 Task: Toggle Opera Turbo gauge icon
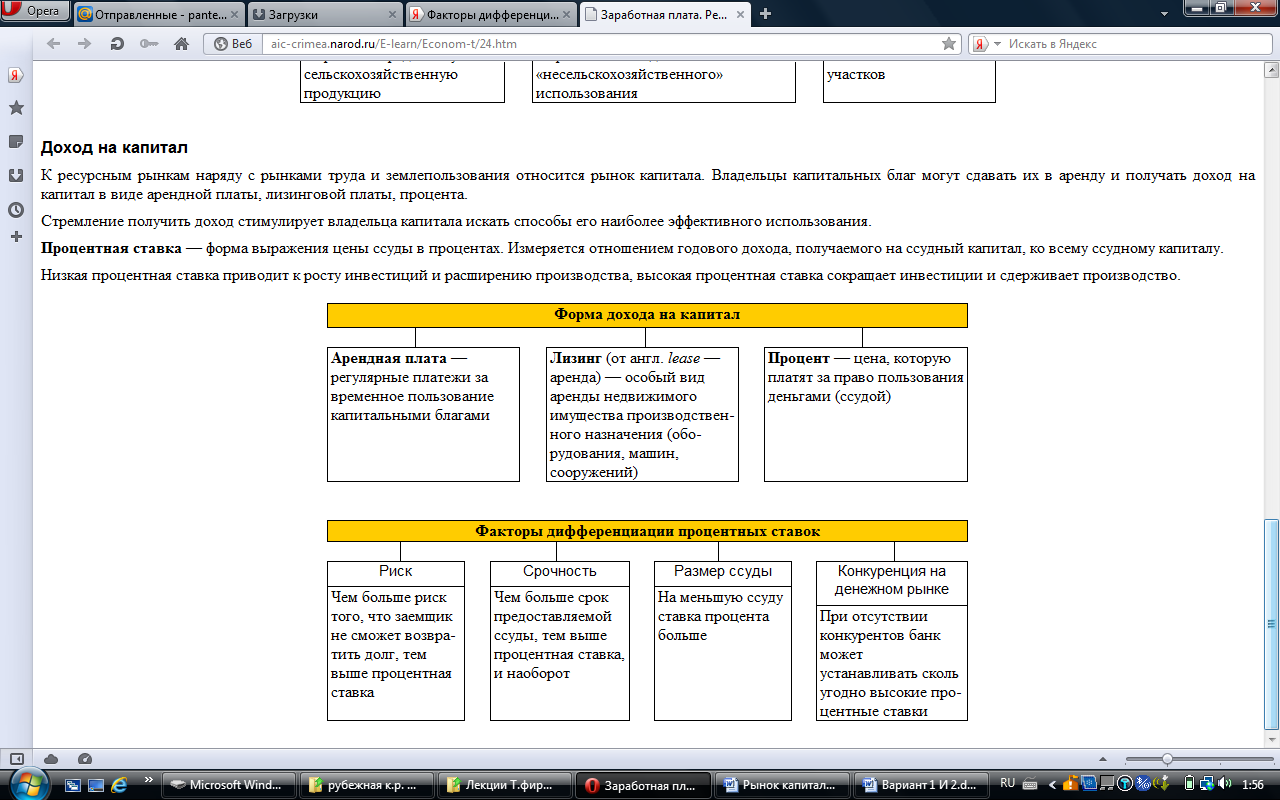coord(85,759)
